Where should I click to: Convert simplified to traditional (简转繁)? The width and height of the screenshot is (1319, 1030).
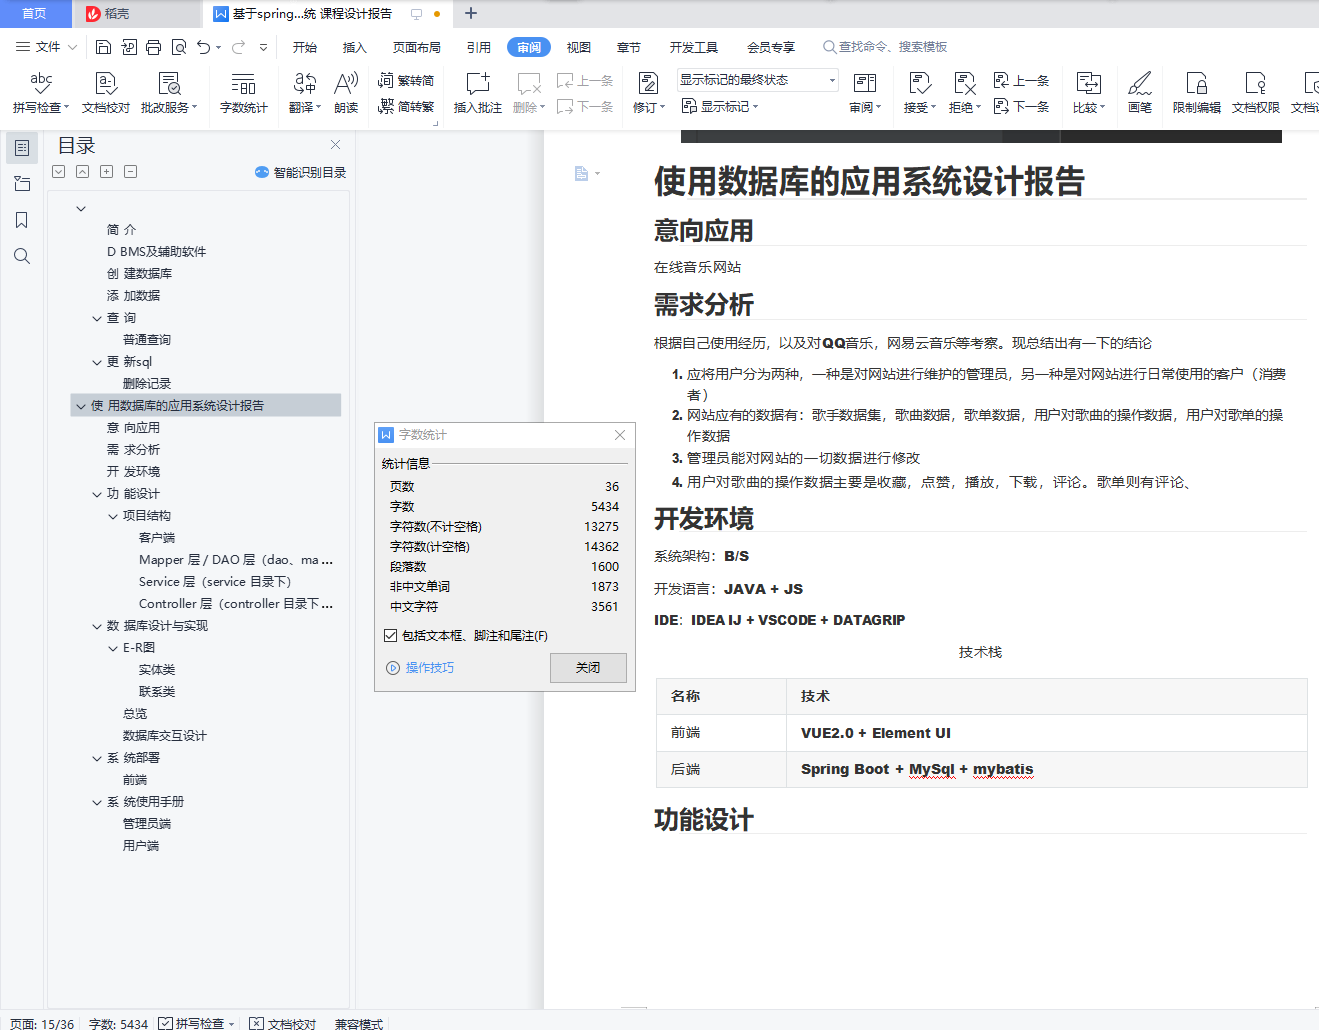coord(406,106)
